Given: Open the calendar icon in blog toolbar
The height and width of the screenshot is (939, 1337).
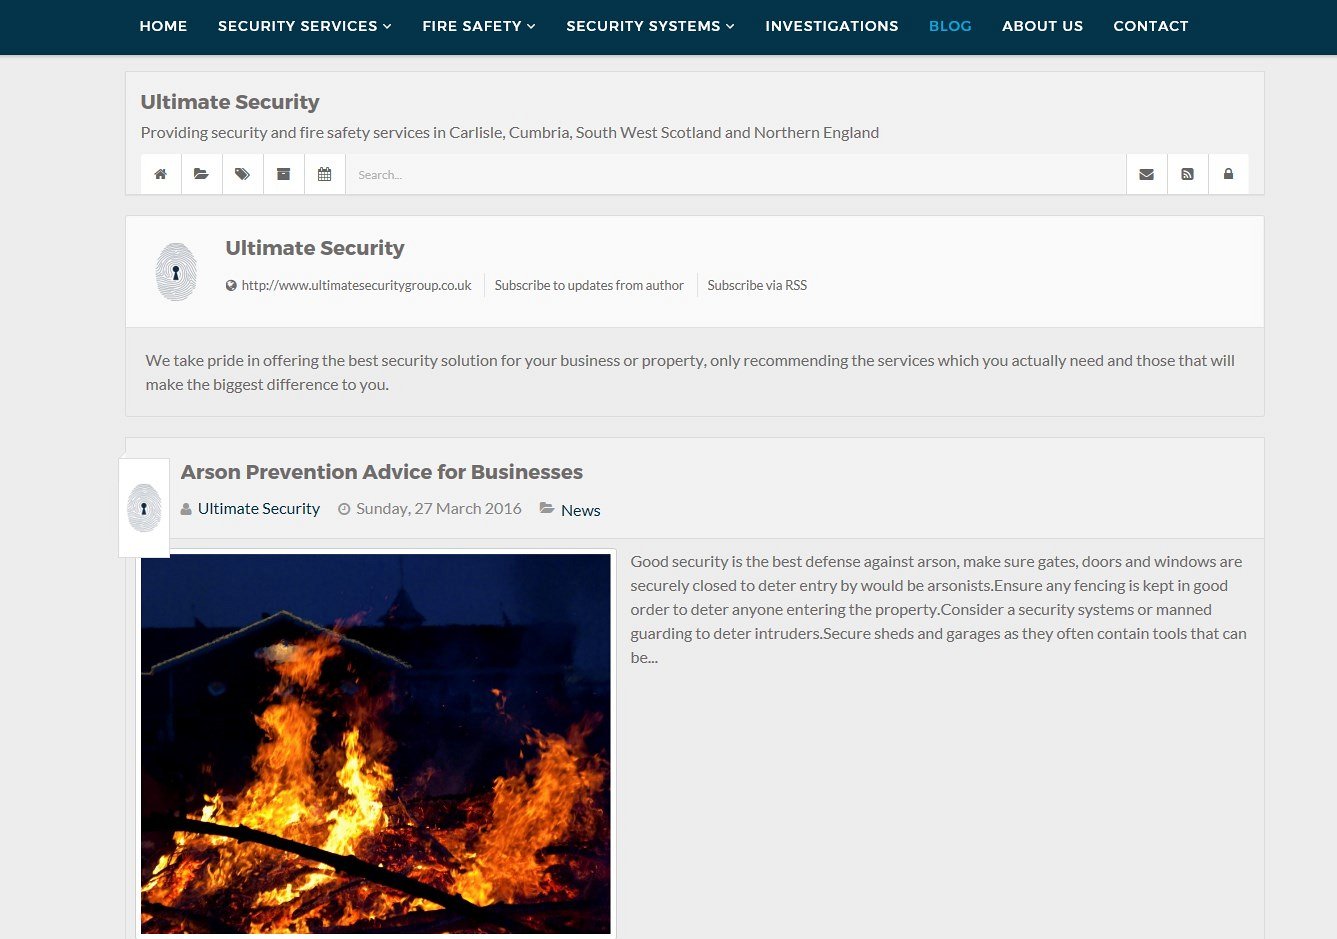Looking at the screenshot, I should tap(324, 174).
